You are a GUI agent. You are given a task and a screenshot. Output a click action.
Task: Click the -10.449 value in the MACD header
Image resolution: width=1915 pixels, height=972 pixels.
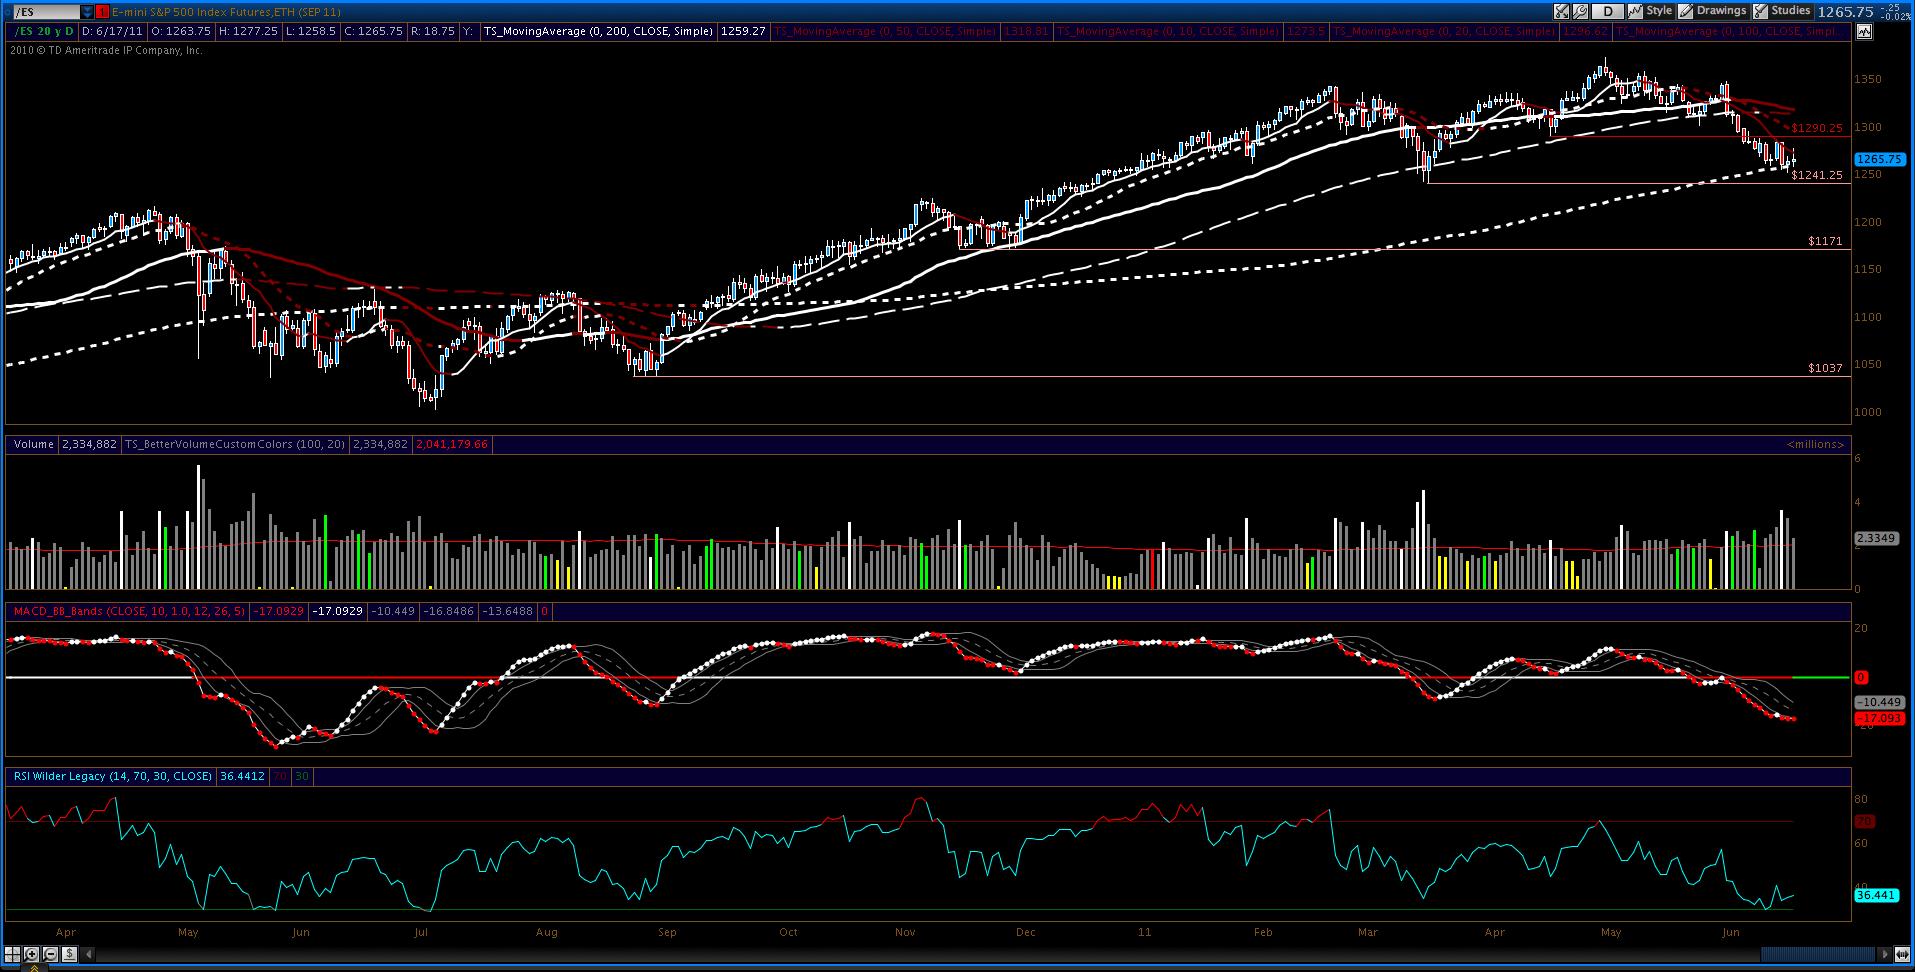click(x=394, y=611)
